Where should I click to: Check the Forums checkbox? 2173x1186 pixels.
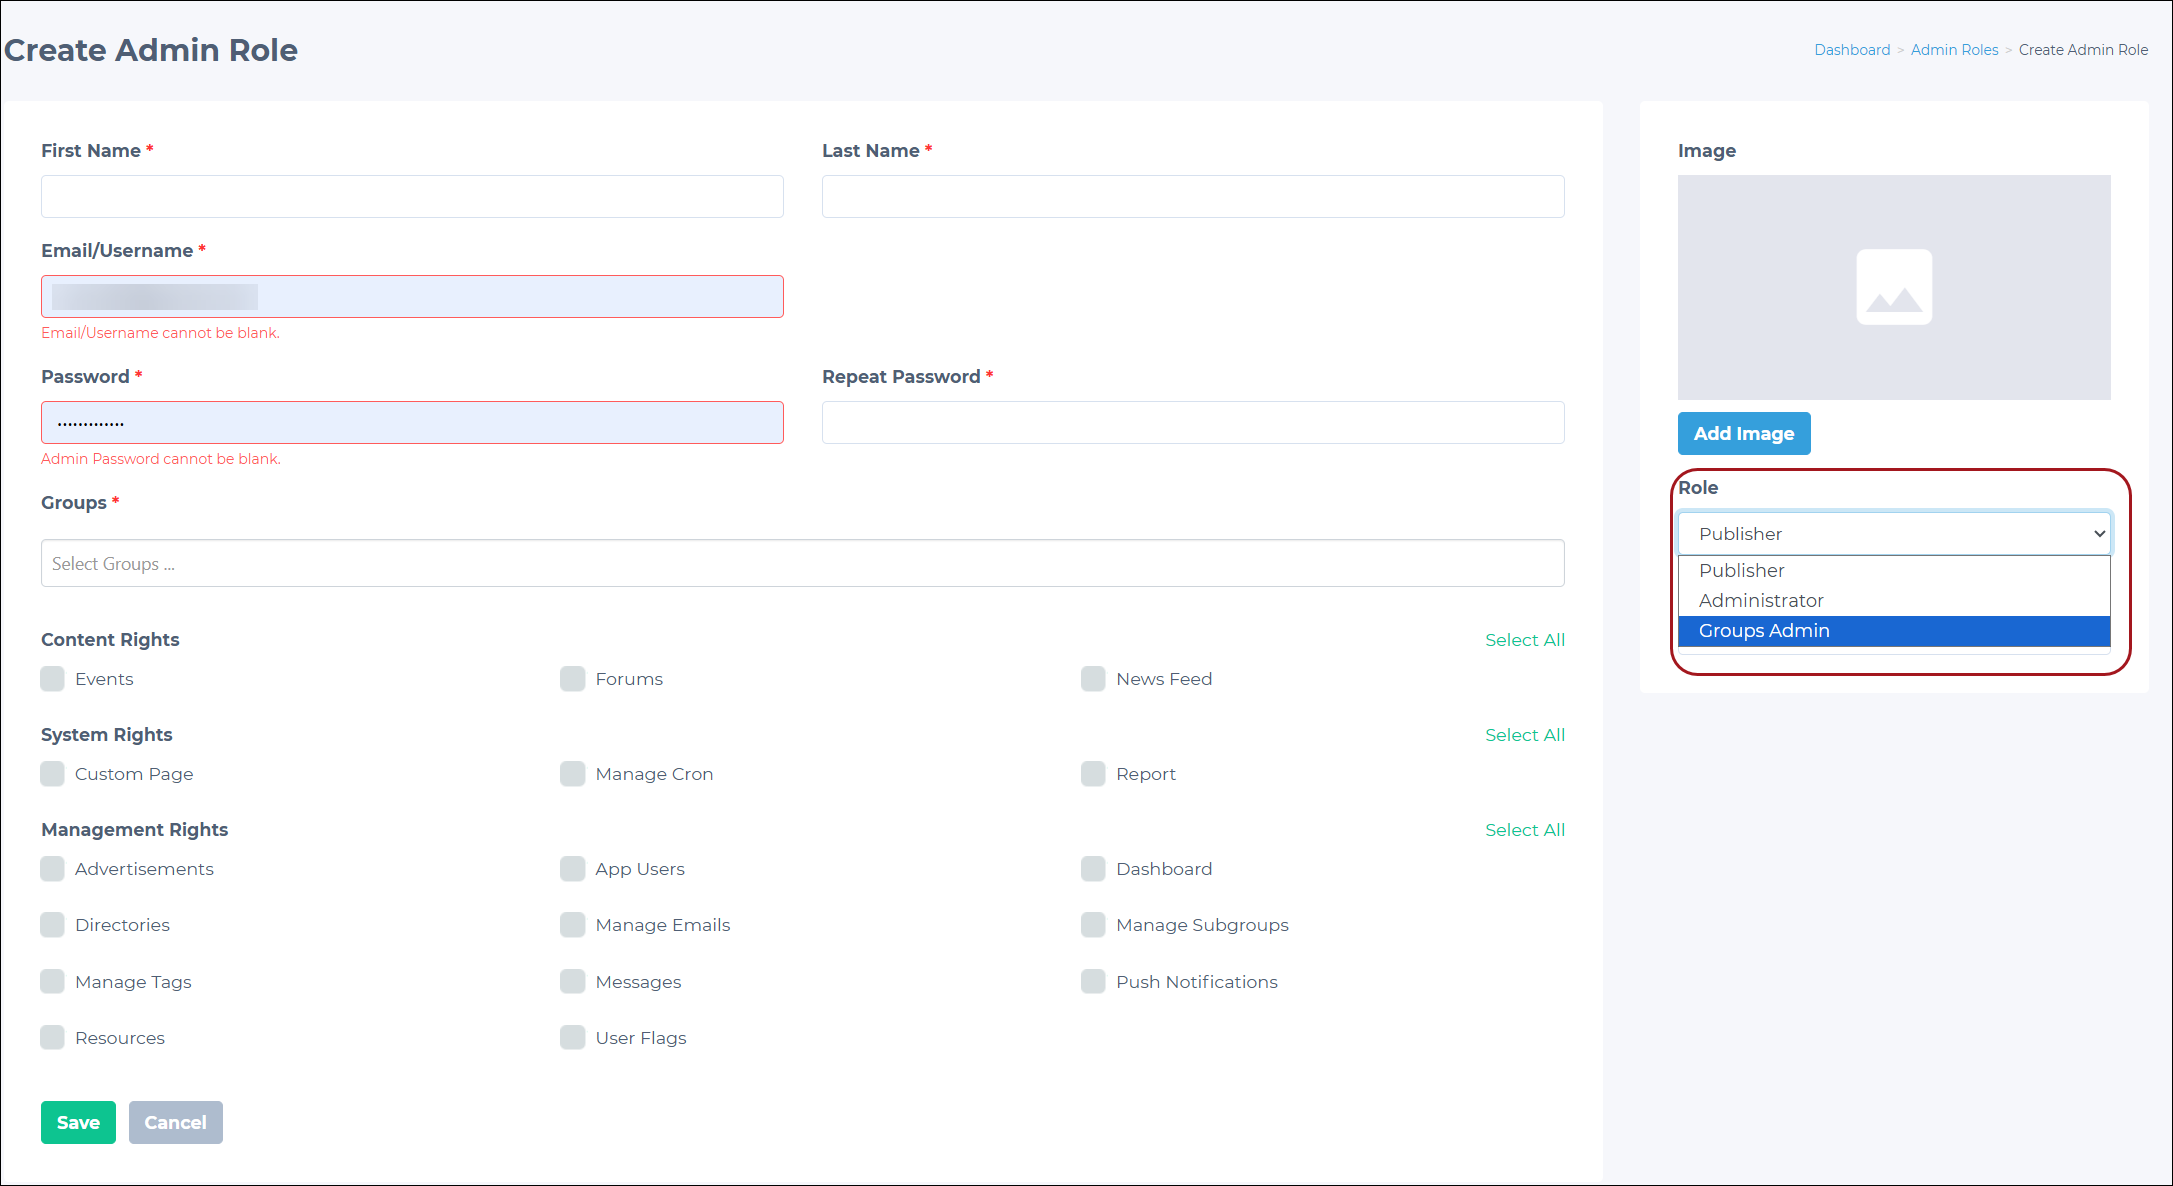pos(573,679)
